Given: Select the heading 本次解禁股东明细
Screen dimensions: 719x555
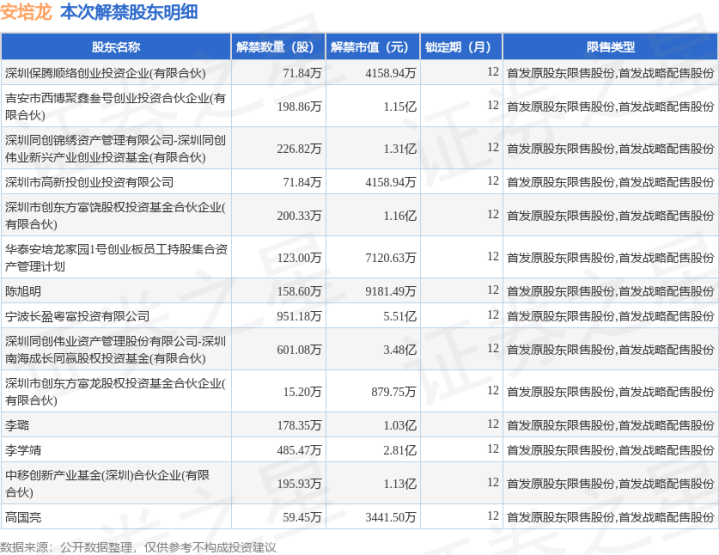Looking at the screenshot, I should [x=129, y=12].
